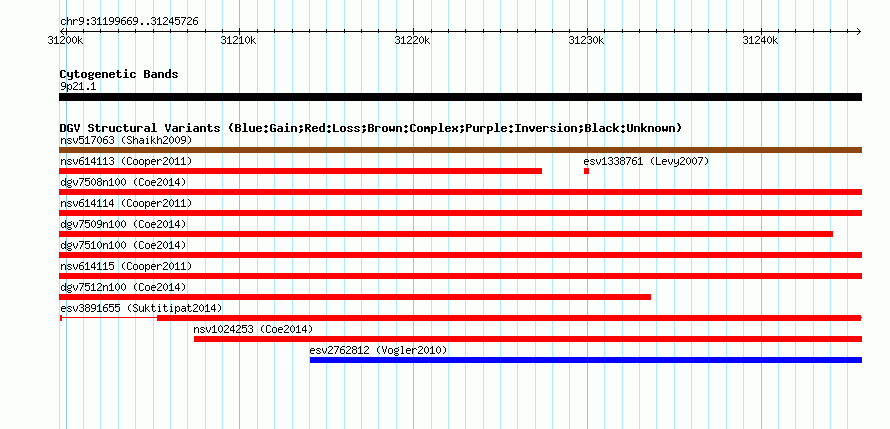Image resolution: width=890 pixels, height=429 pixels.
Task: Click the black 9p21.1 cytogenetic band
Action: pyautogui.click(x=460, y=97)
